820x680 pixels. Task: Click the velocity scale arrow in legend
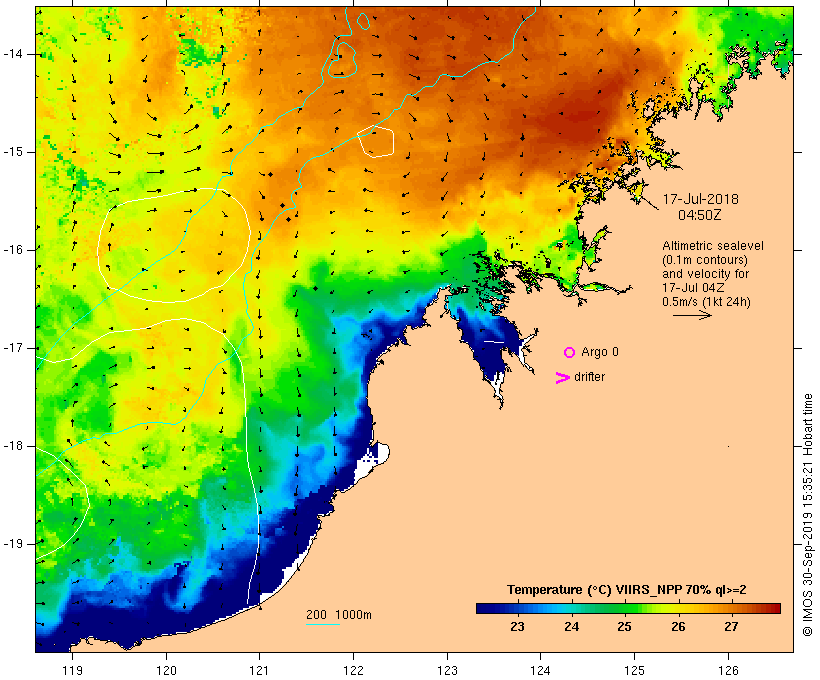692,315
